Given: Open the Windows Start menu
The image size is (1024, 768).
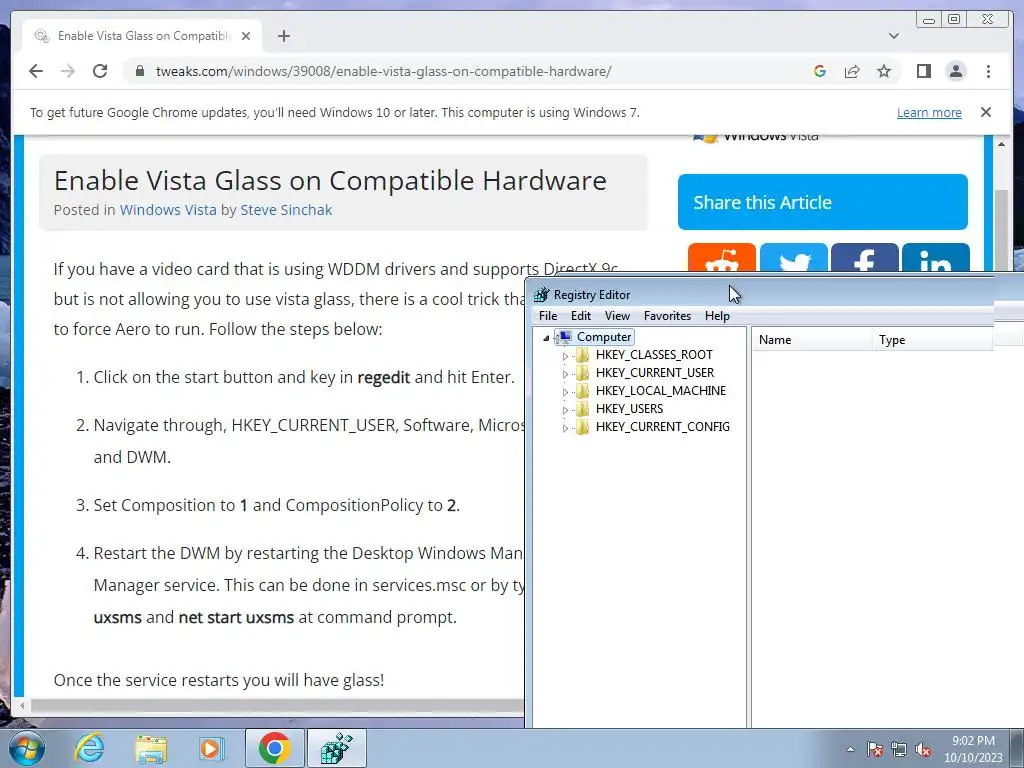Looking at the screenshot, I should coord(27,748).
